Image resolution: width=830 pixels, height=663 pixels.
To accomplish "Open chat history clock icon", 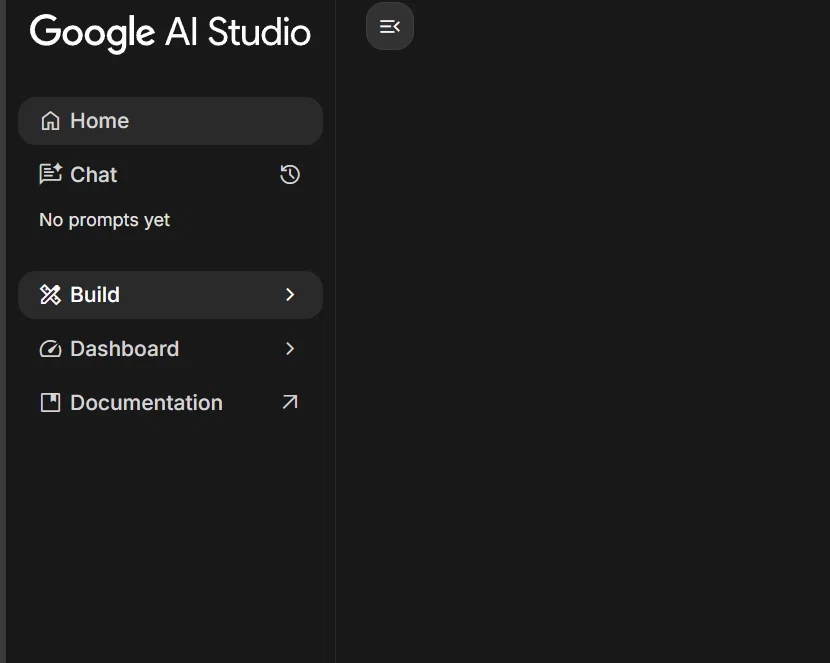I will coord(290,175).
